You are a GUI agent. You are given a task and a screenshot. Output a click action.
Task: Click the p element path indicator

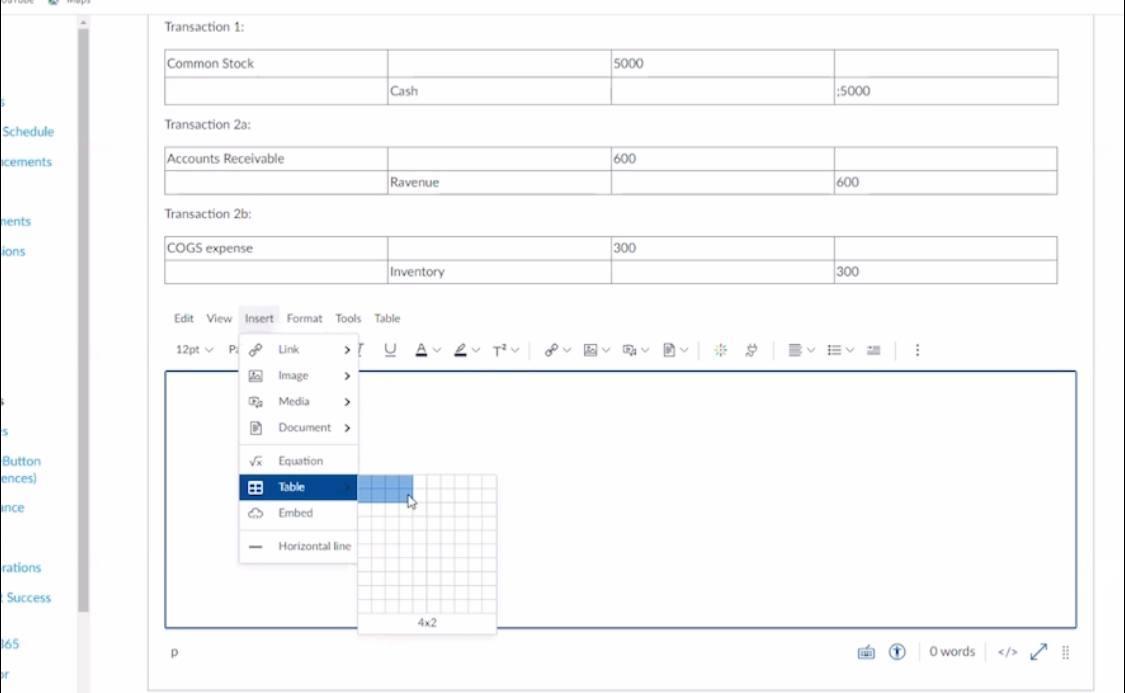coord(174,652)
